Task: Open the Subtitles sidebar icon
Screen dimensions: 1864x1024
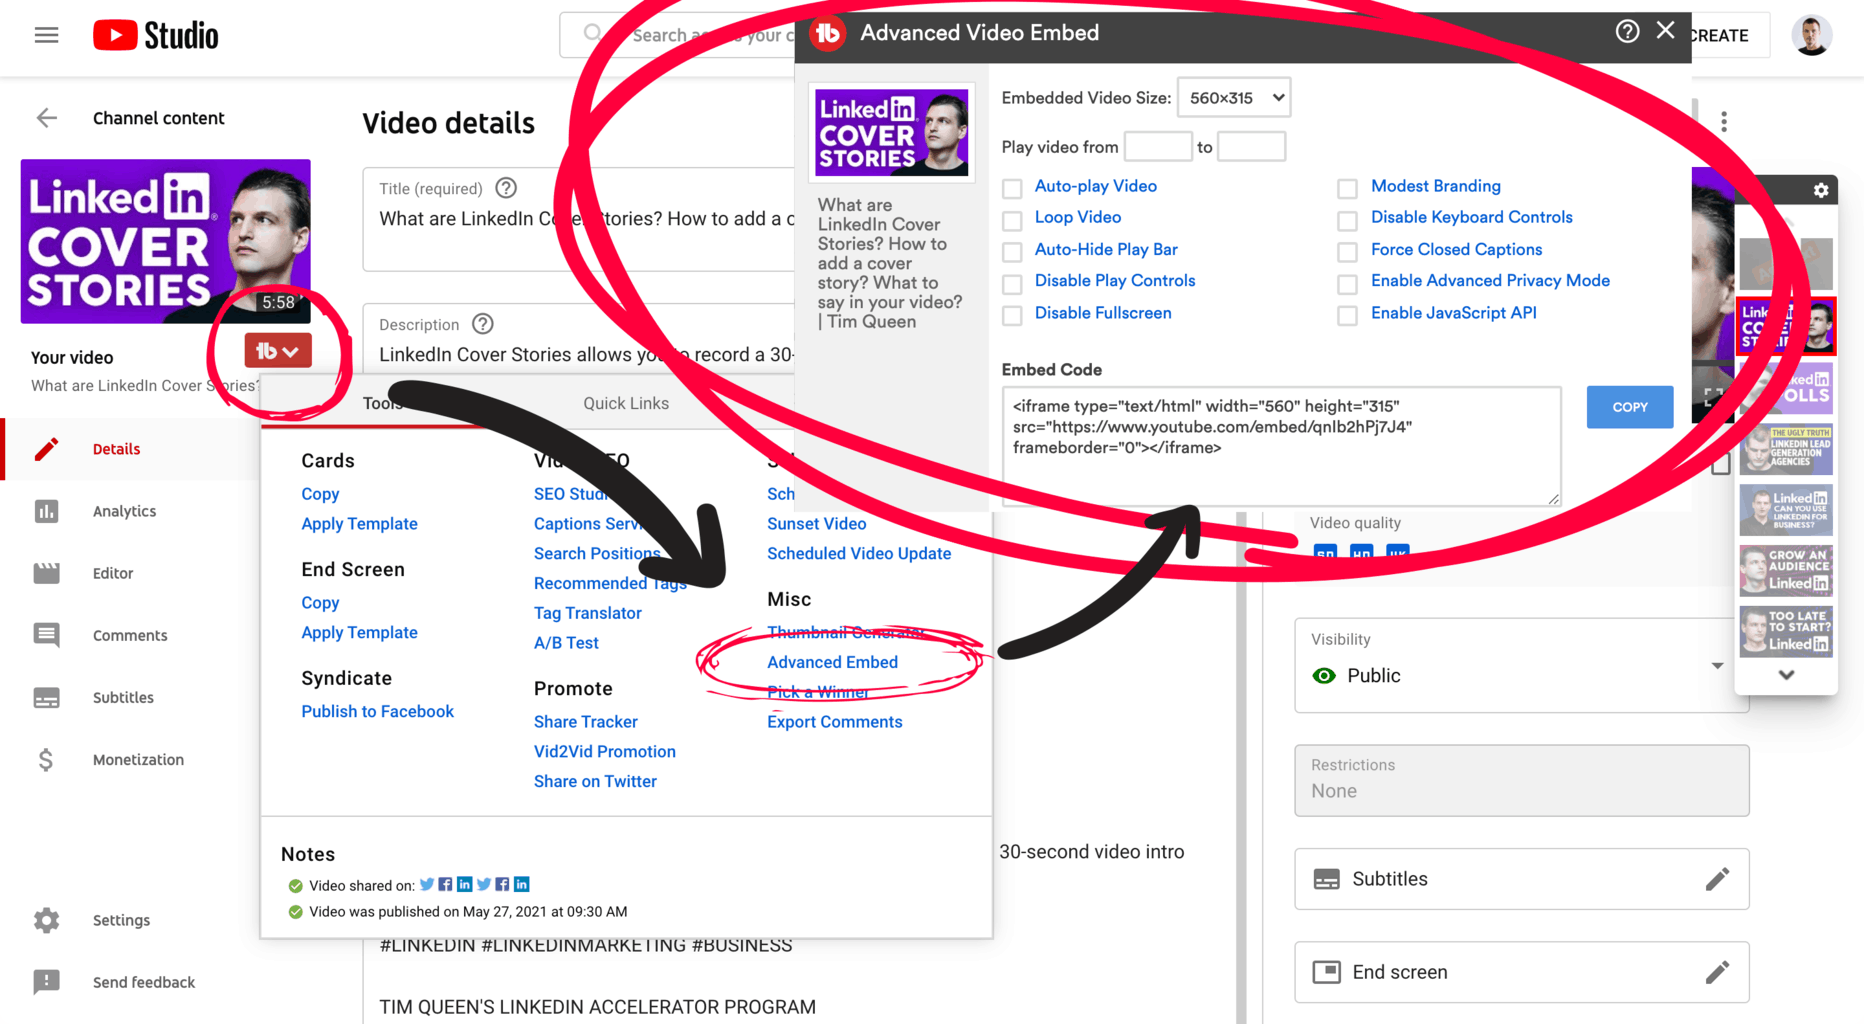Action: click(46, 697)
